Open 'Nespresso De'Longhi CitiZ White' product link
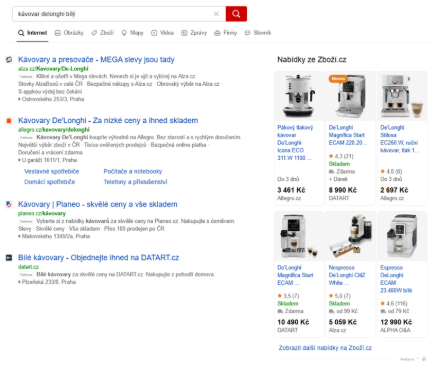The width and height of the screenshot is (438, 369). click(347, 275)
